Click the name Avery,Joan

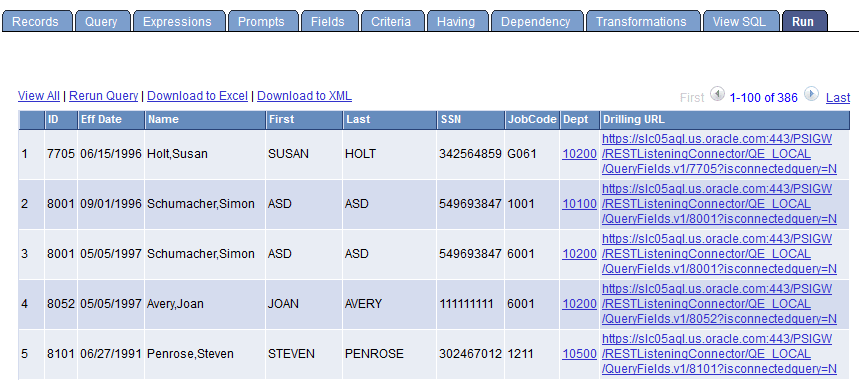tap(175, 304)
